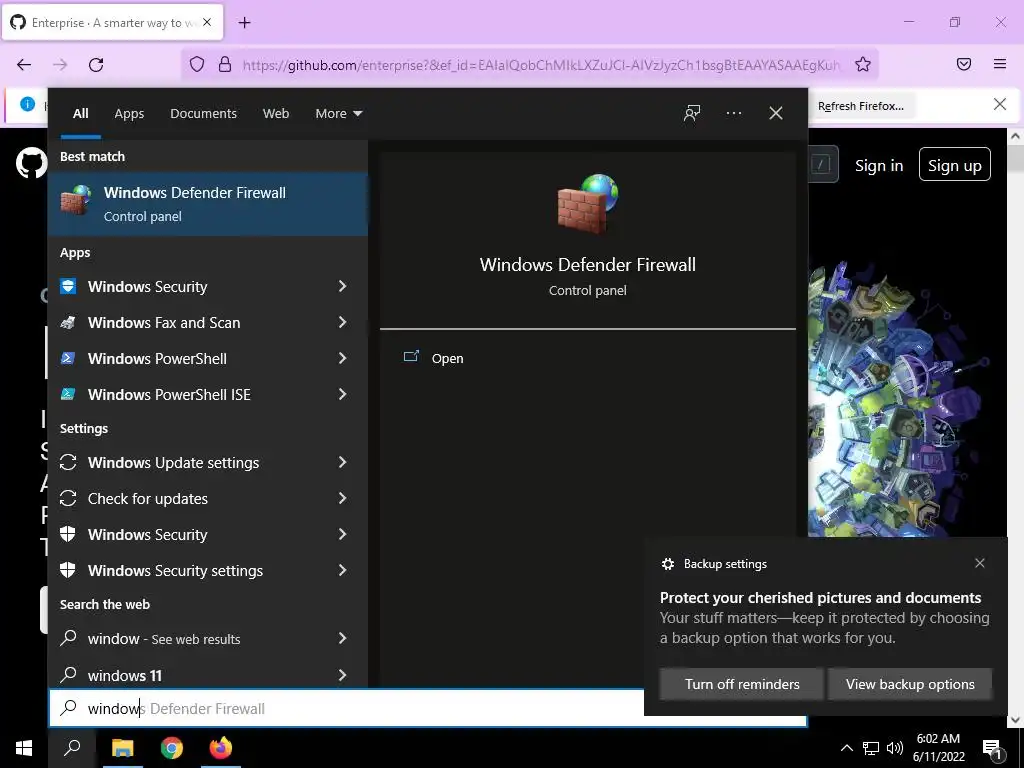Select the 'window - See web results' entry
This screenshot has height=768, width=1024.
tap(208, 638)
